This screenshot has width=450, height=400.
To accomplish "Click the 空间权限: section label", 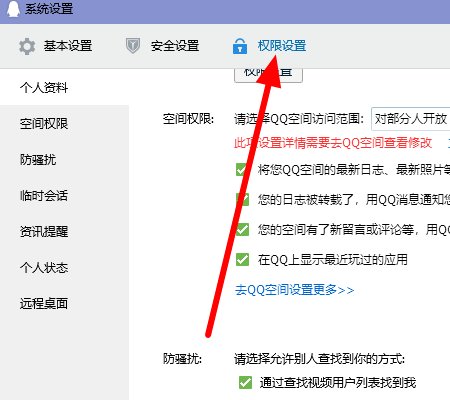I will point(188,119).
